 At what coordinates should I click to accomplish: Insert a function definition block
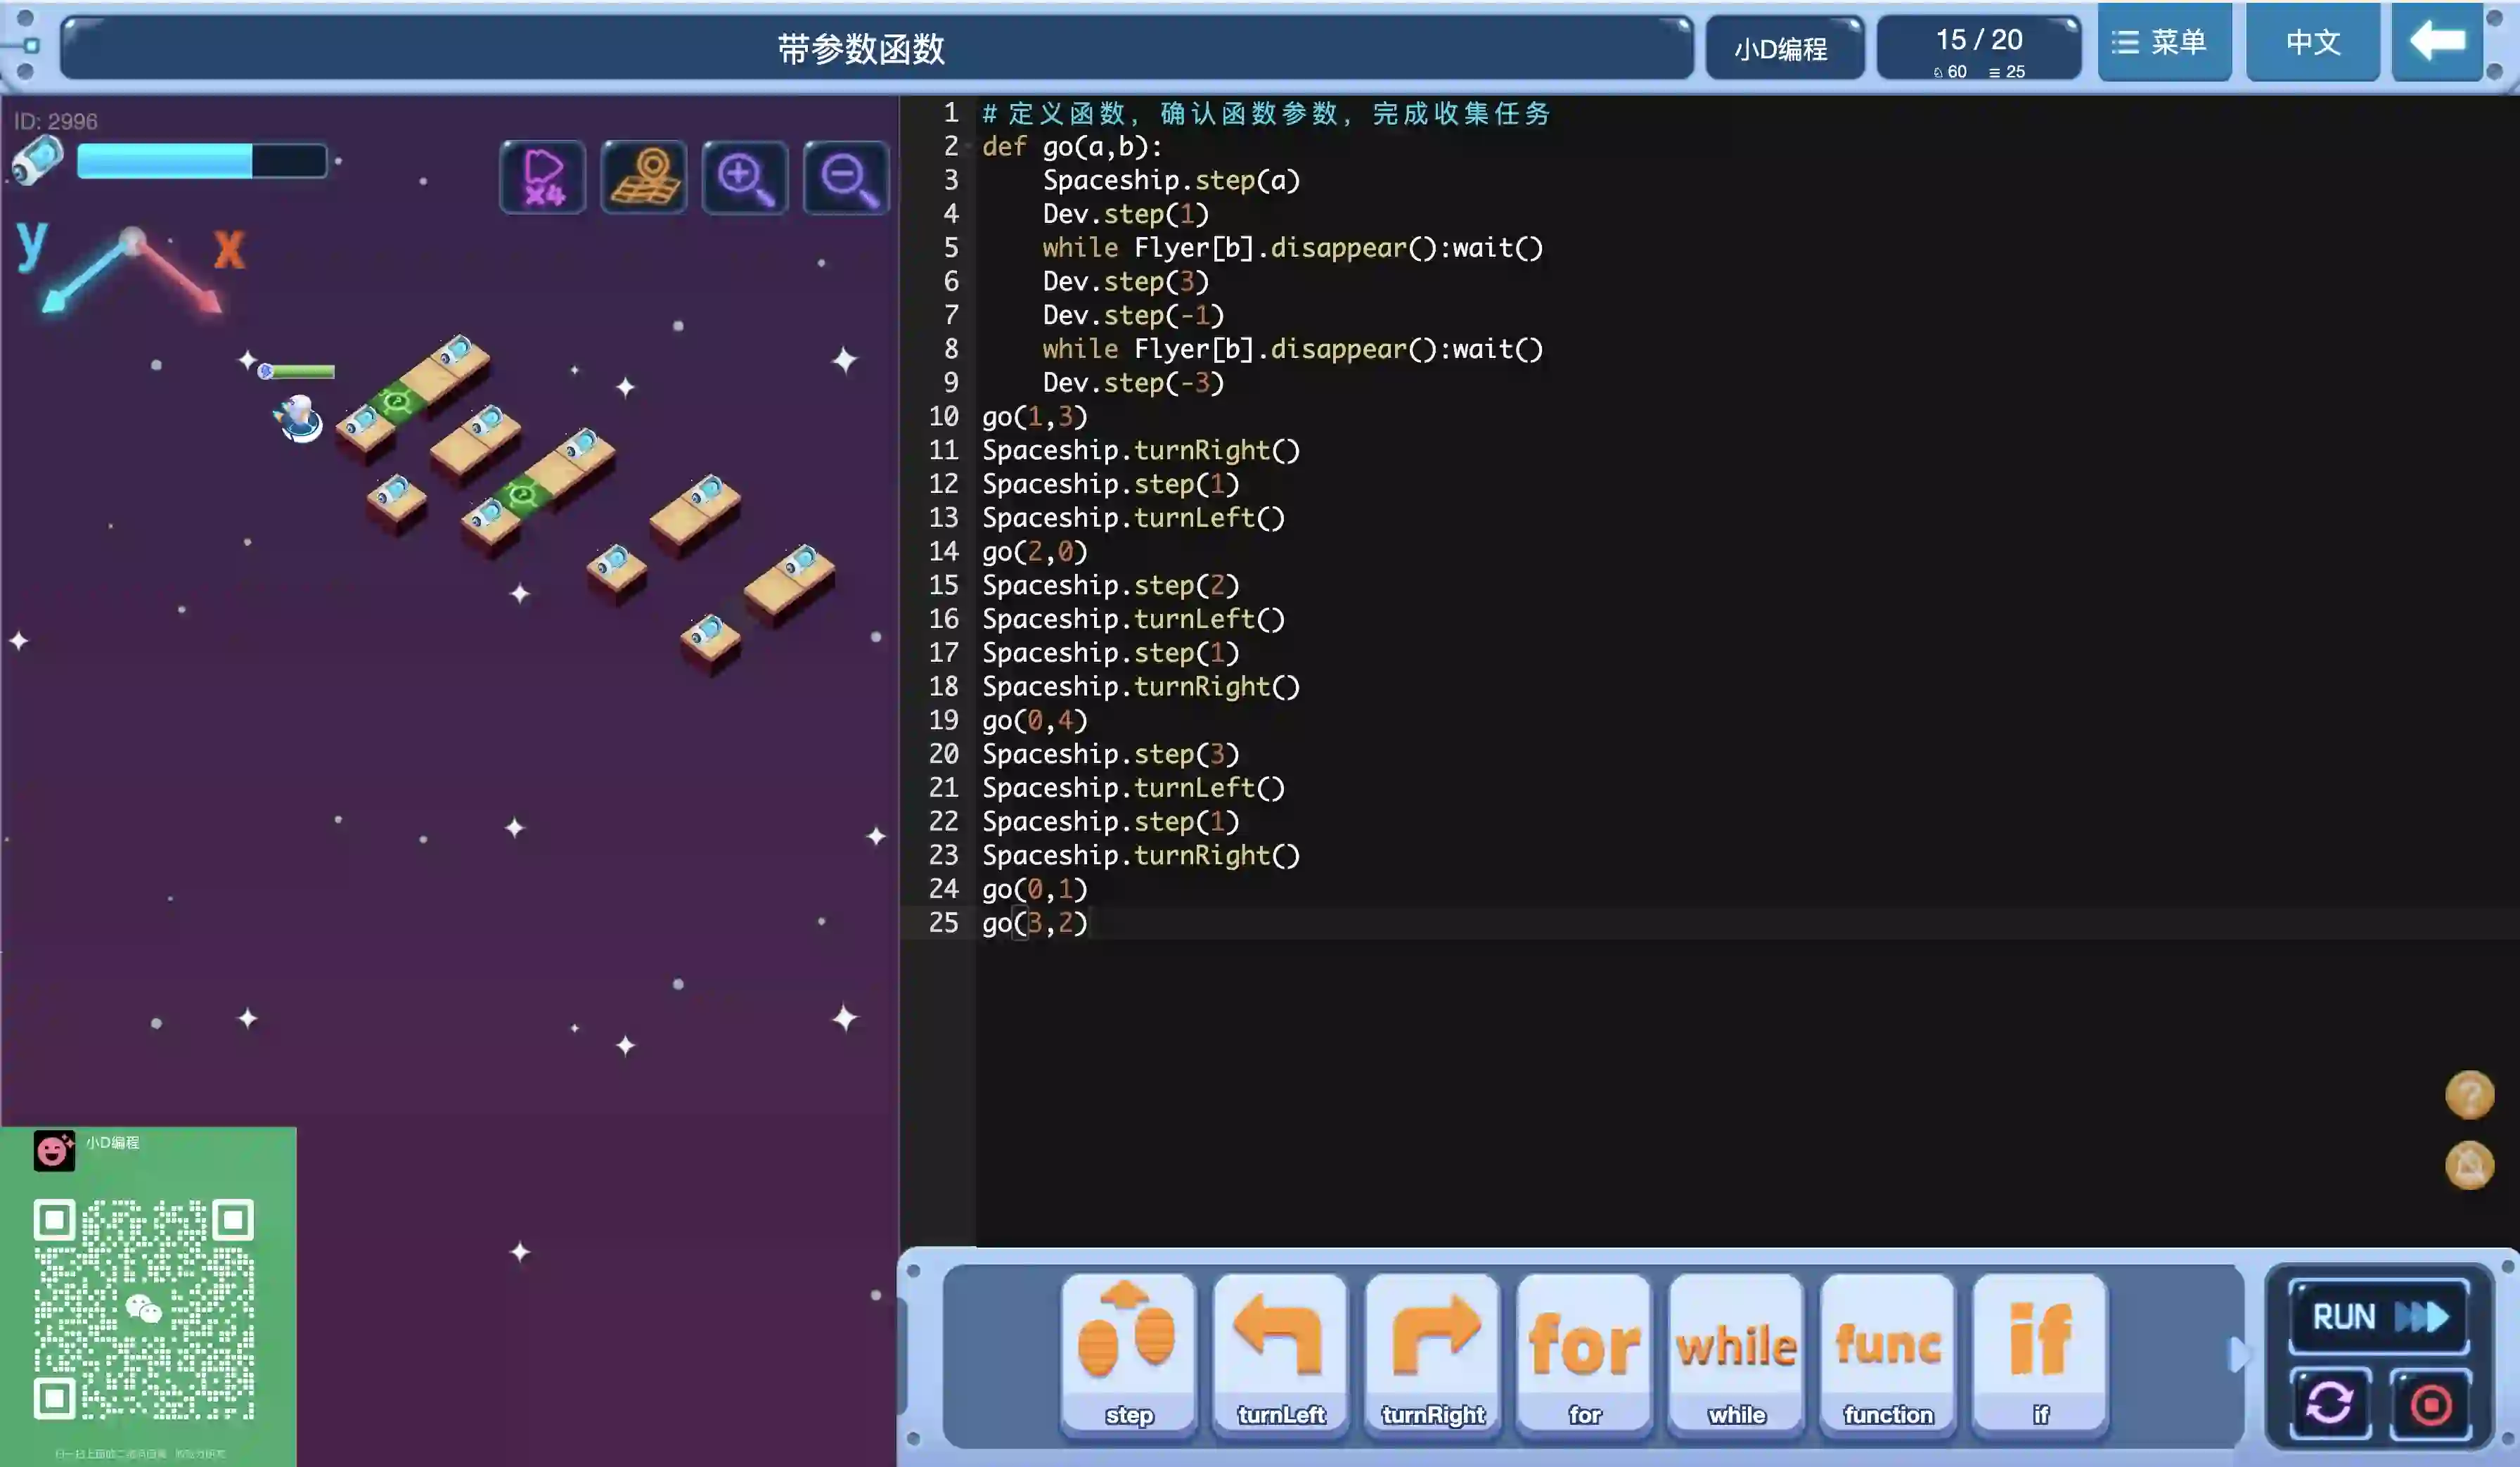pyautogui.click(x=1888, y=1352)
